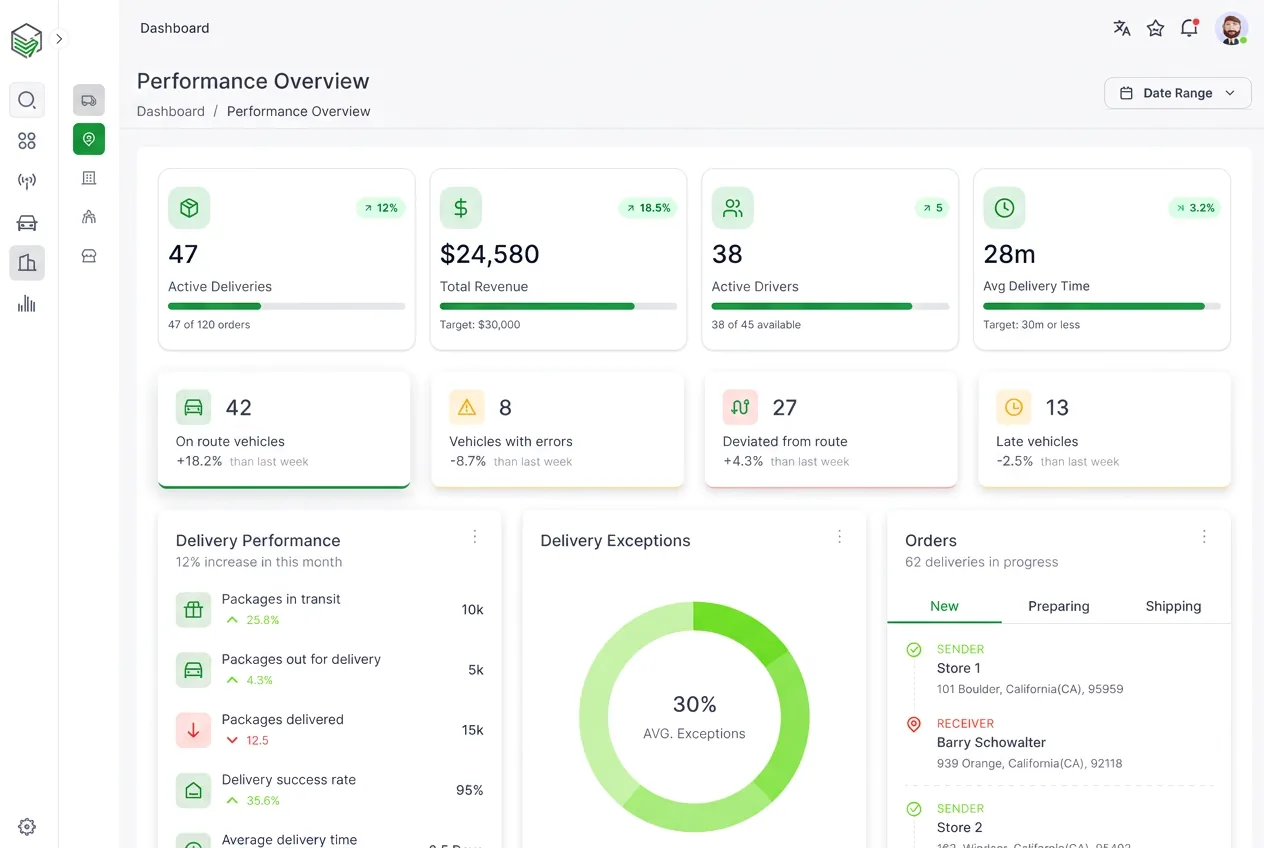Open Delivery Performance options menu
This screenshot has height=848, width=1264.
point(475,537)
